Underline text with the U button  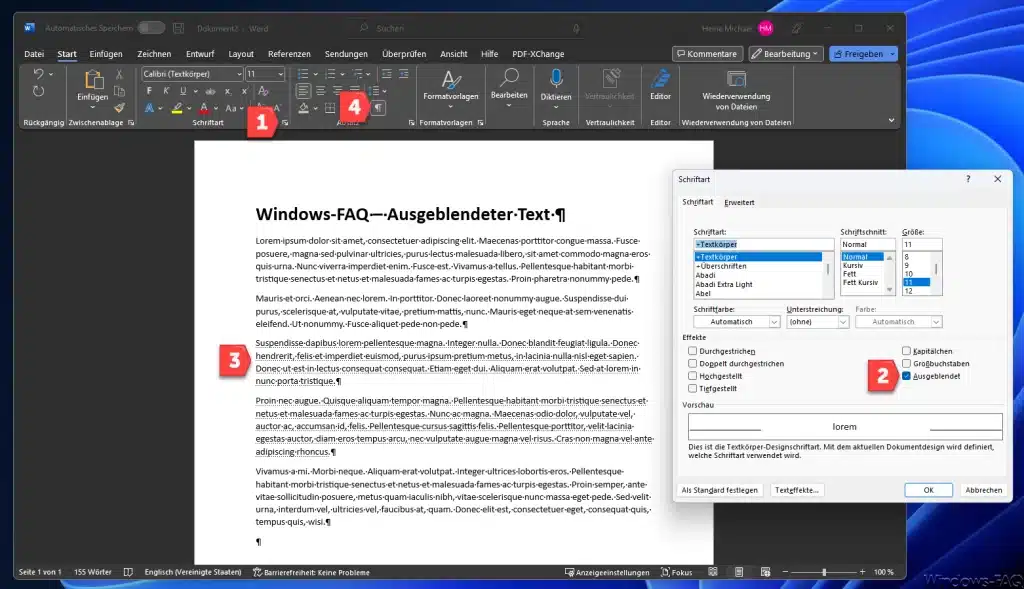point(183,91)
